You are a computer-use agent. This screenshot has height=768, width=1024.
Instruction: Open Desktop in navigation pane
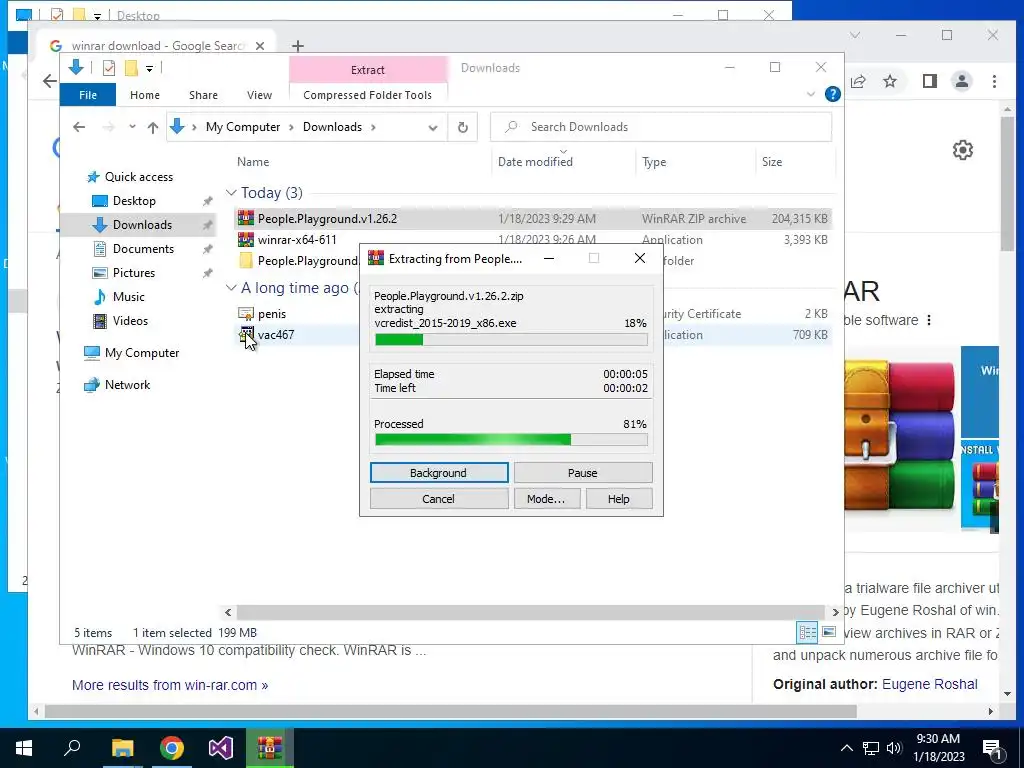click(134, 201)
